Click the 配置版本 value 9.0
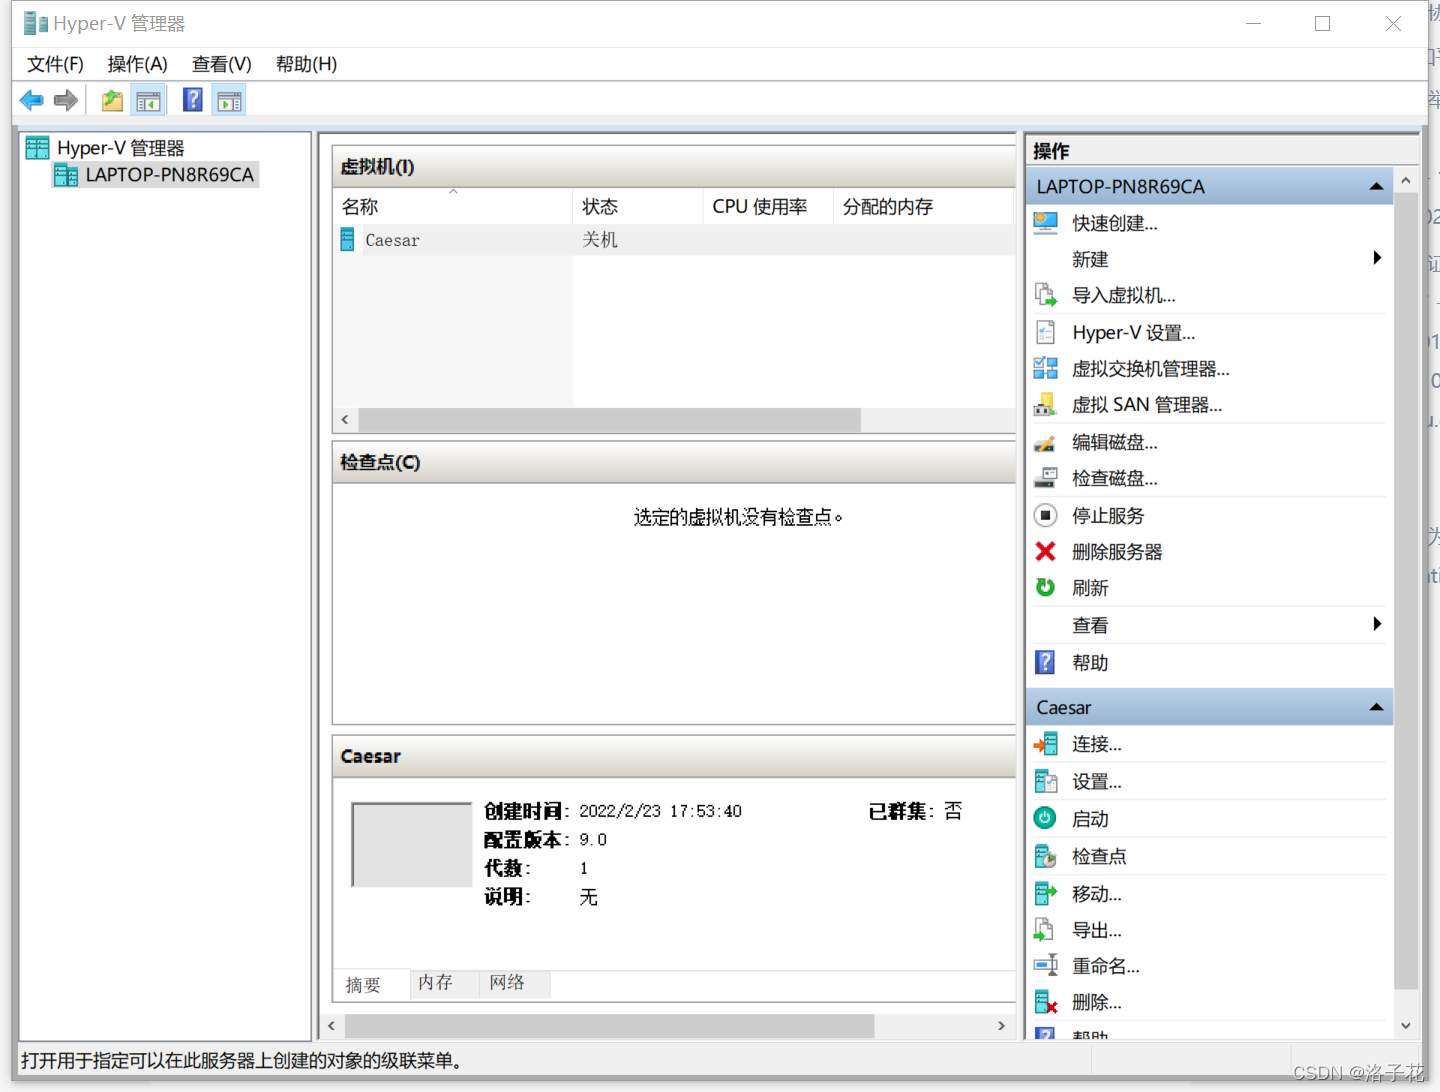The image size is (1440, 1092). tap(593, 840)
